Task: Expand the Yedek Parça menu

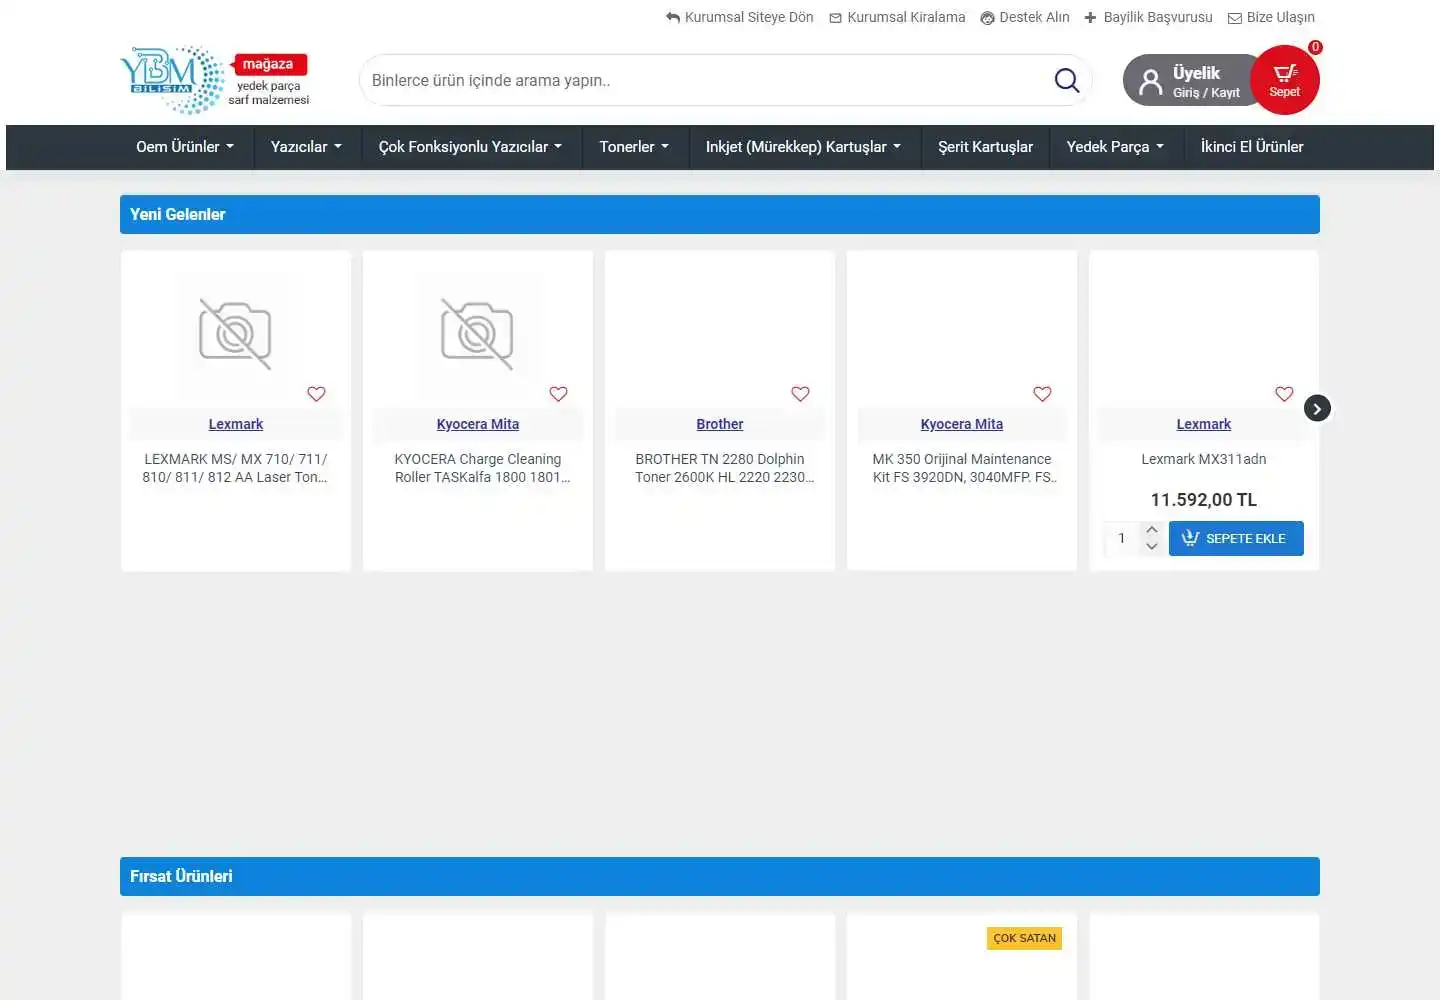Action: [x=1115, y=147]
